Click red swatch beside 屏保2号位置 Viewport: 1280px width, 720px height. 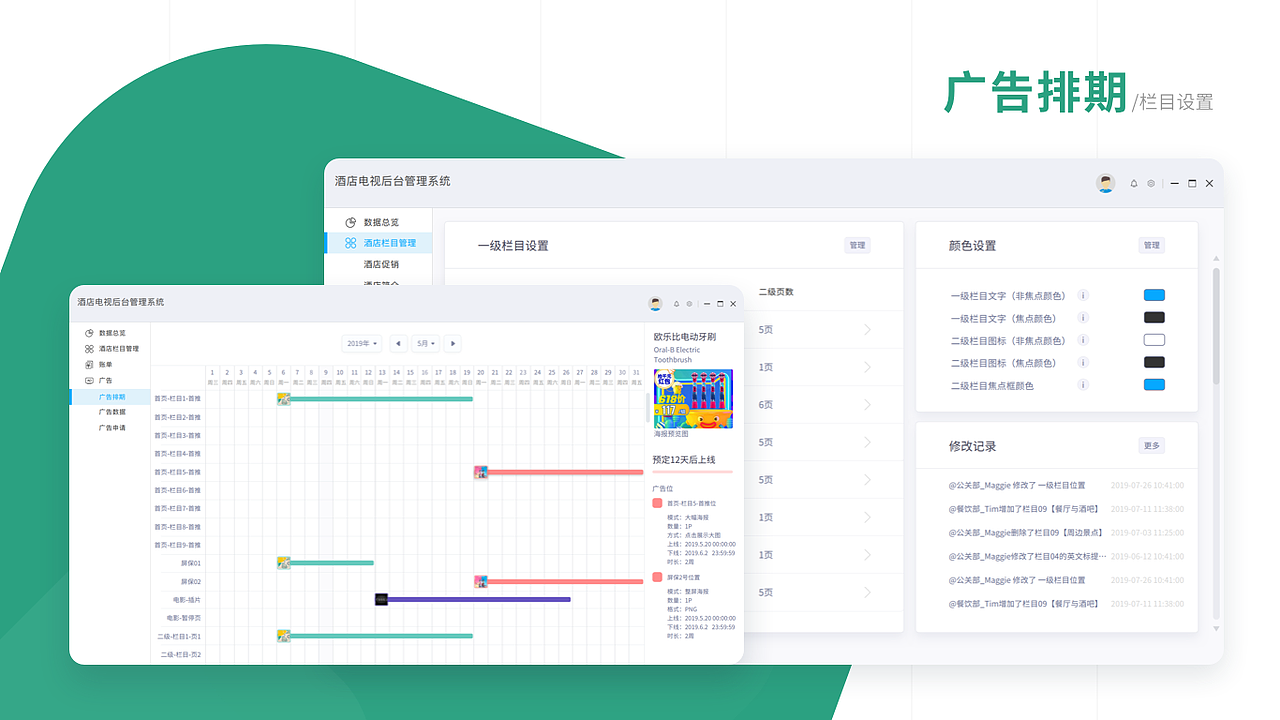(657, 577)
